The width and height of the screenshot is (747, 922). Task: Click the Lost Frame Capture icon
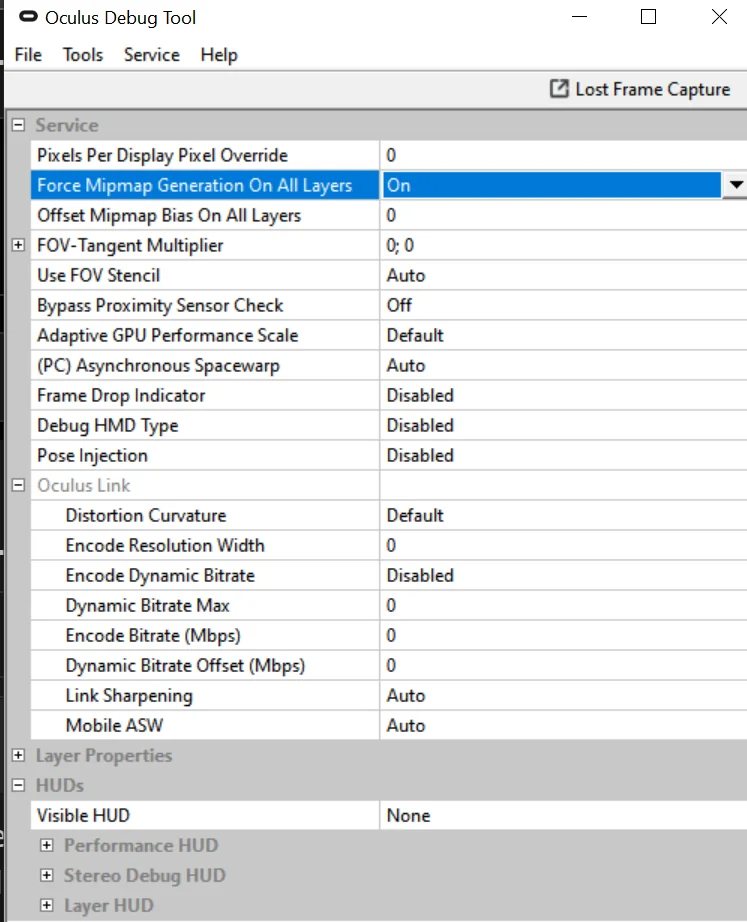point(559,89)
